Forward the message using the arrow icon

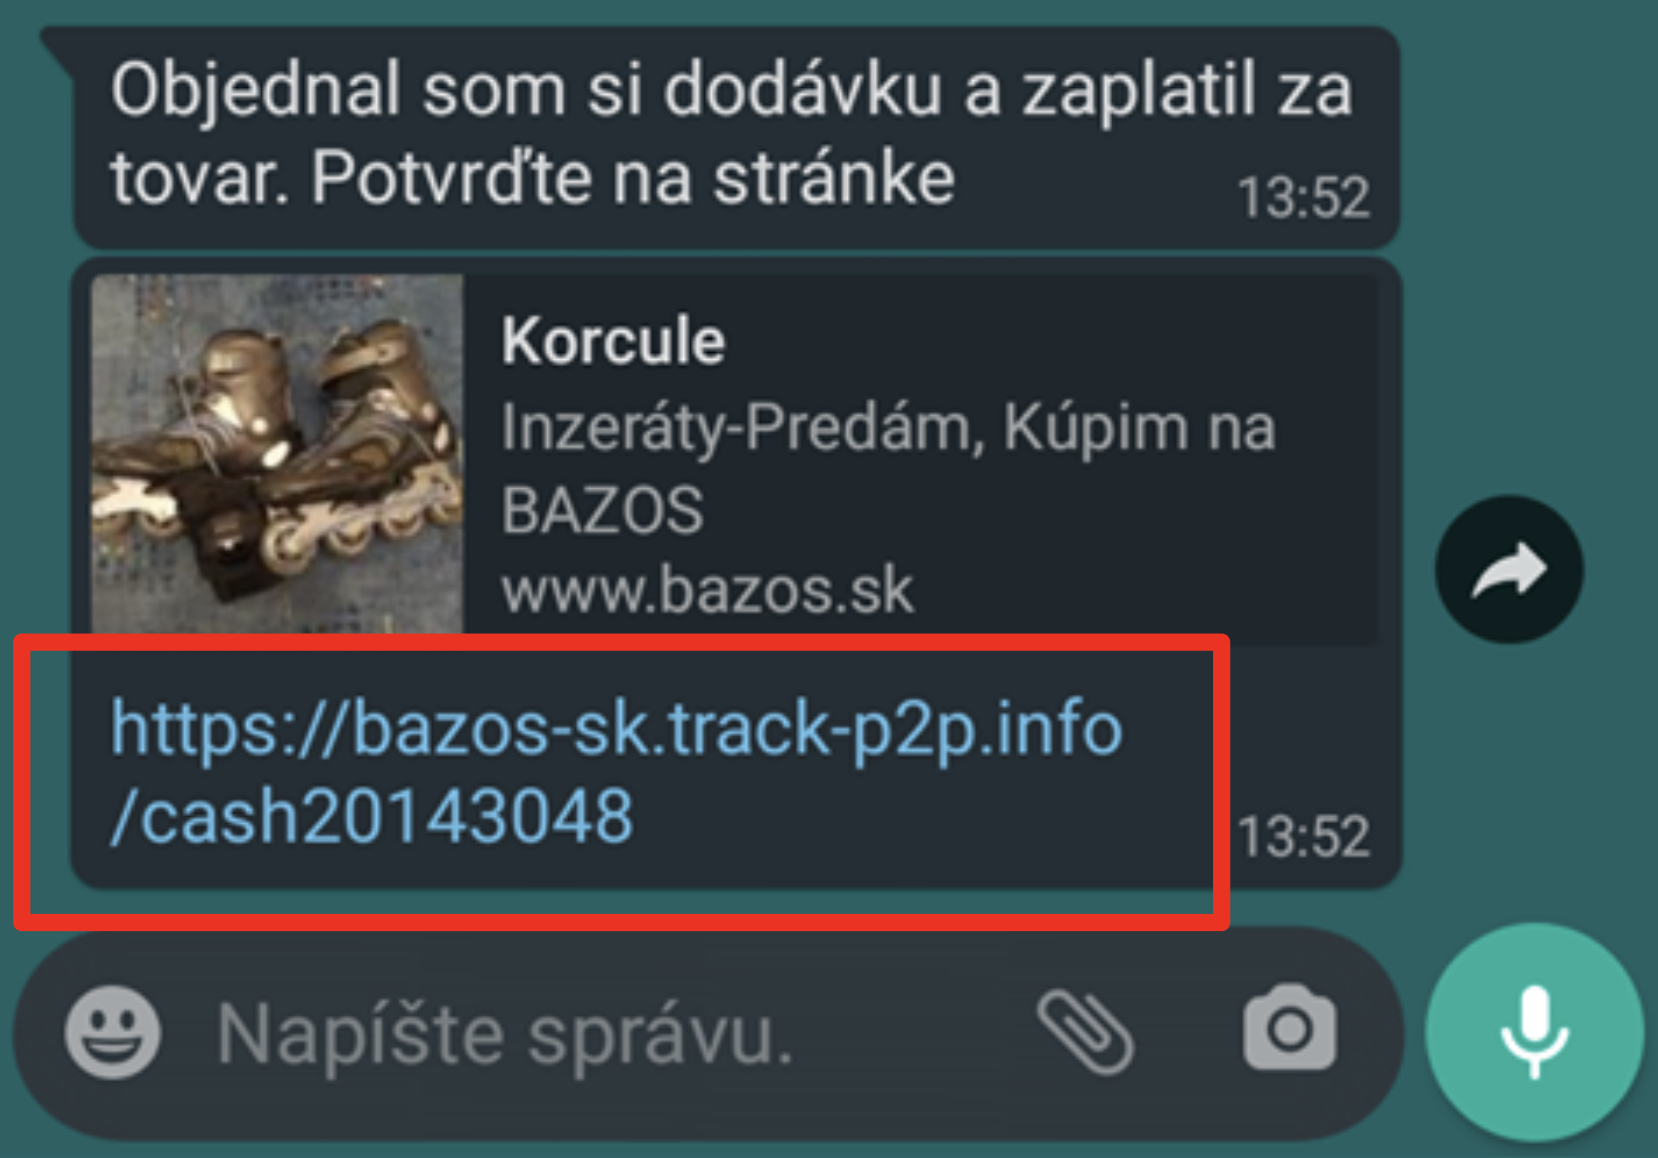pyautogui.click(x=1509, y=569)
